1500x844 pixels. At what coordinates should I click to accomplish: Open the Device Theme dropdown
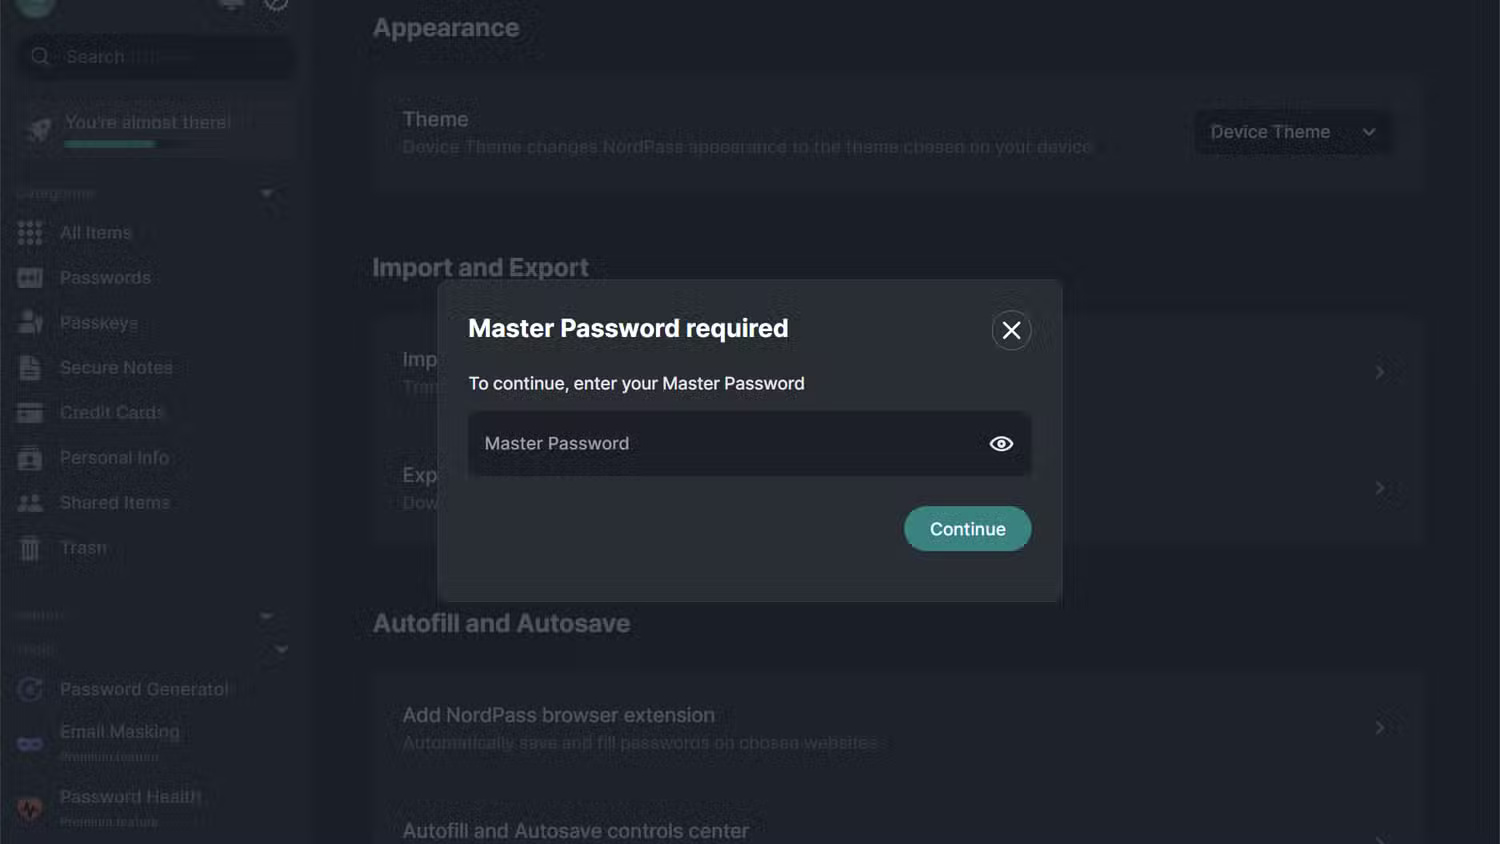click(1292, 131)
